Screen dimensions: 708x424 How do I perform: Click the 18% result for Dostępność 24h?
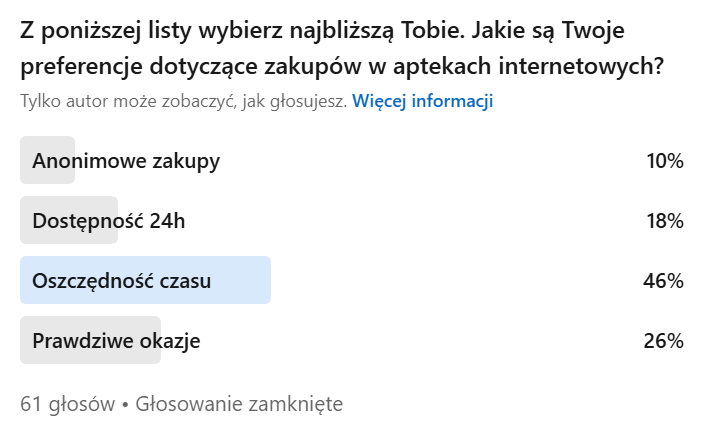pyautogui.click(x=664, y=221)
